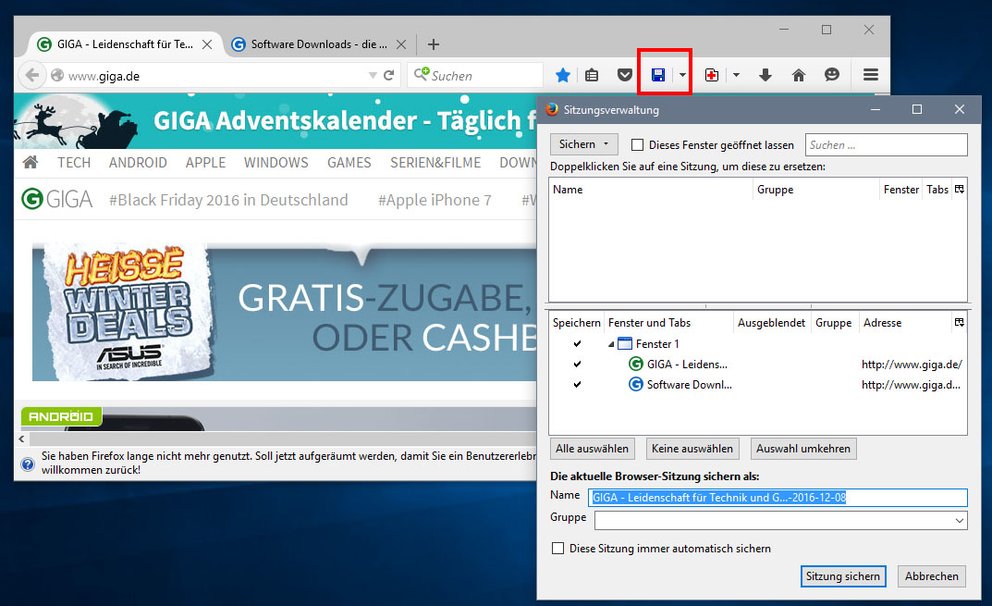Toggle the save checkmark for Fenster 1
The width and height of the screenshot is (992, 606).
click(577, 344)
